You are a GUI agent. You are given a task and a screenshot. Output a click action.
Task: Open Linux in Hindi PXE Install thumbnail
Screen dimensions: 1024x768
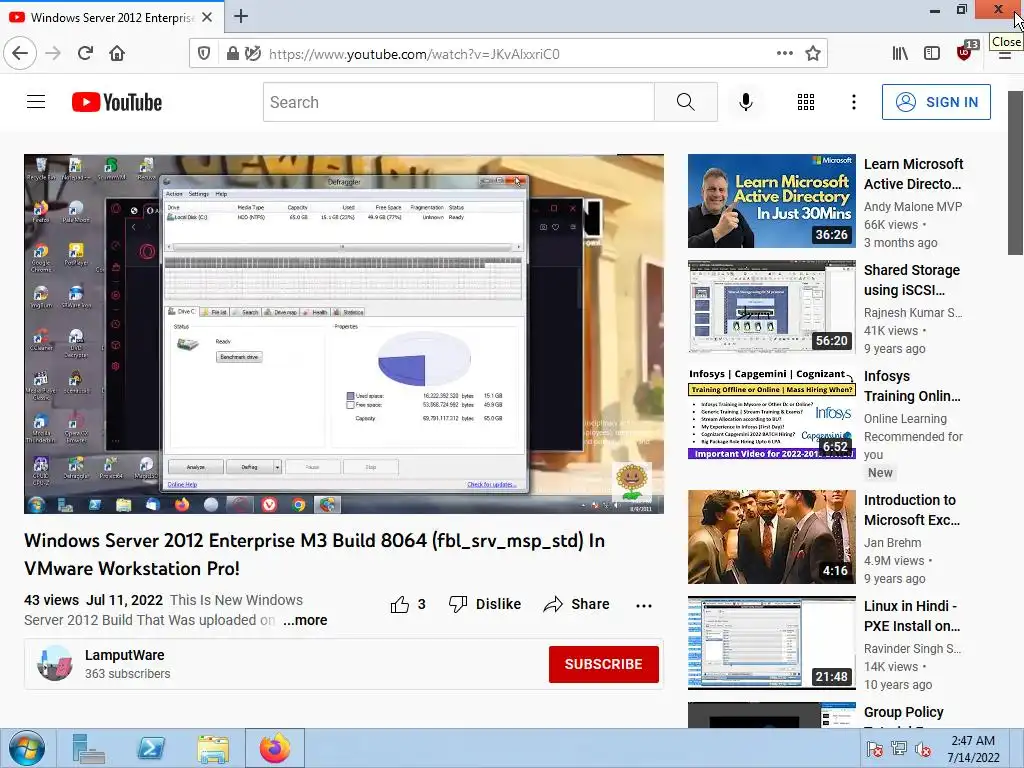tap(771, 643)
